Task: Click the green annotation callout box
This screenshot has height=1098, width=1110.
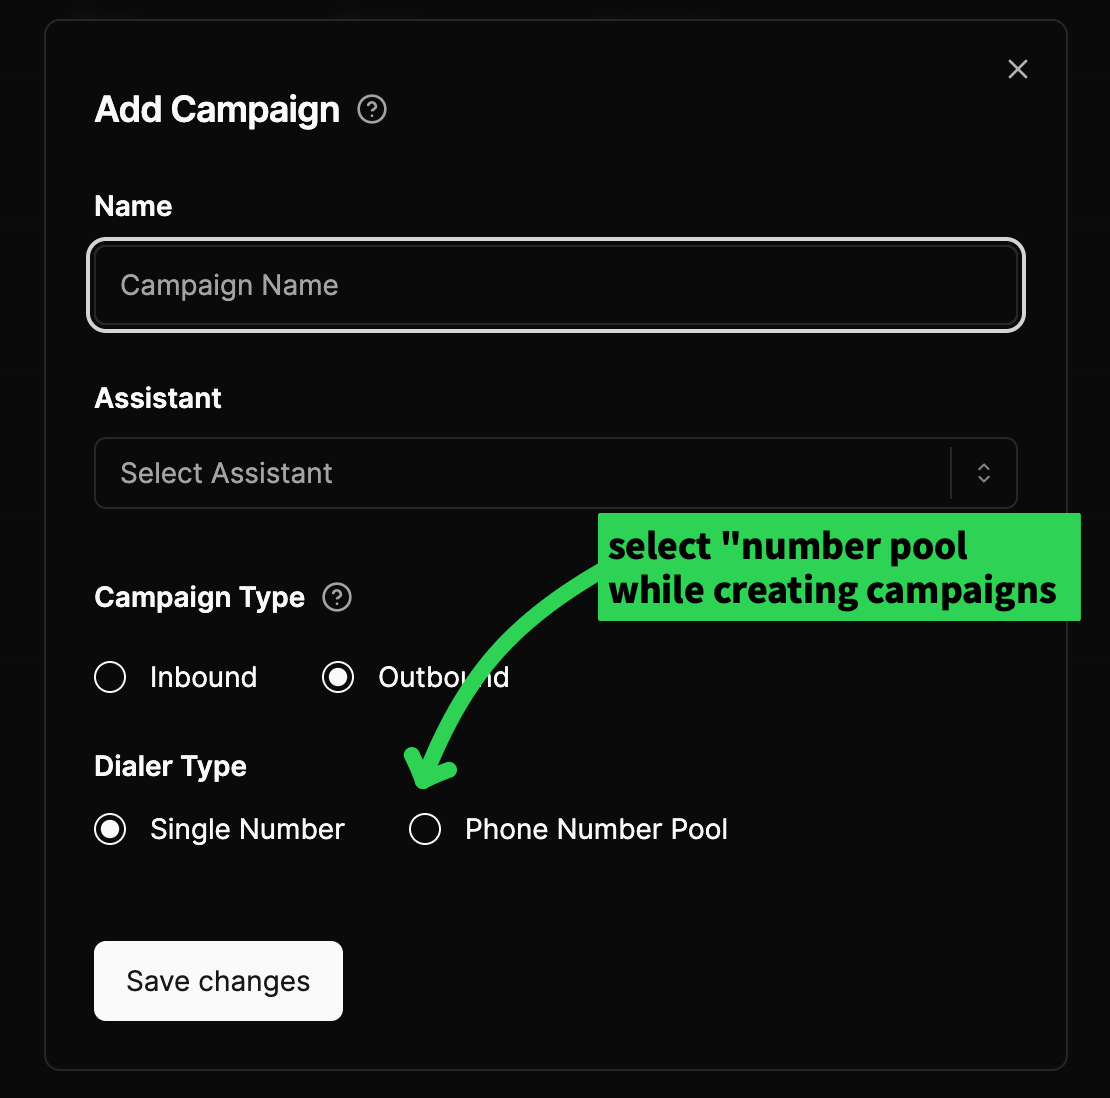Action: pos(839,567)
